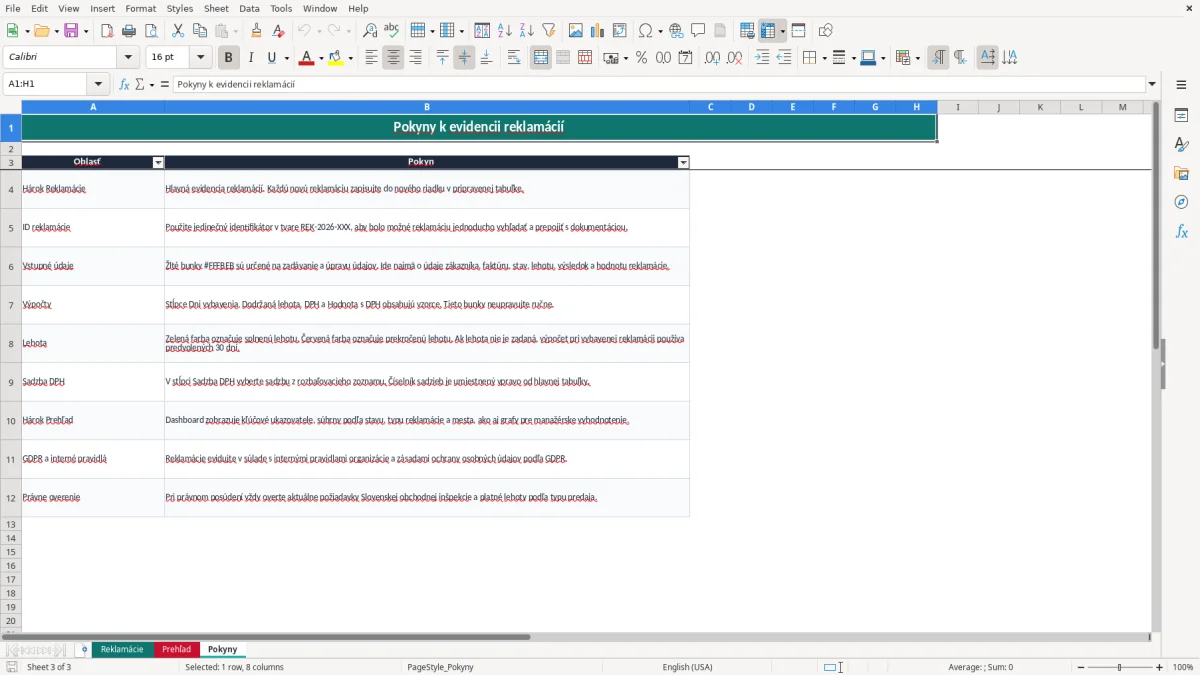Open the Font Color dropdown arrow
Image resolution: width=1200 pixels, height=675 pixels.
click(321, 58)
